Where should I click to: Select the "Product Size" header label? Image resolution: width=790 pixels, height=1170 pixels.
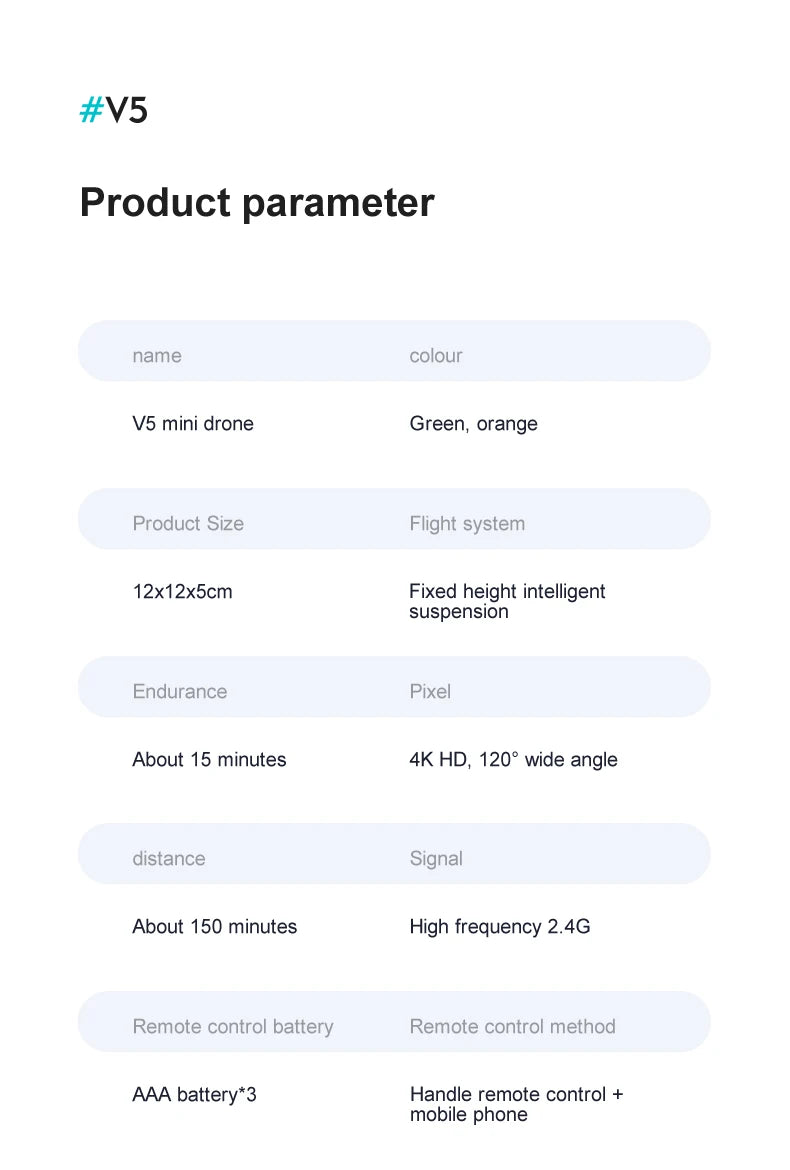click(188, 524)
